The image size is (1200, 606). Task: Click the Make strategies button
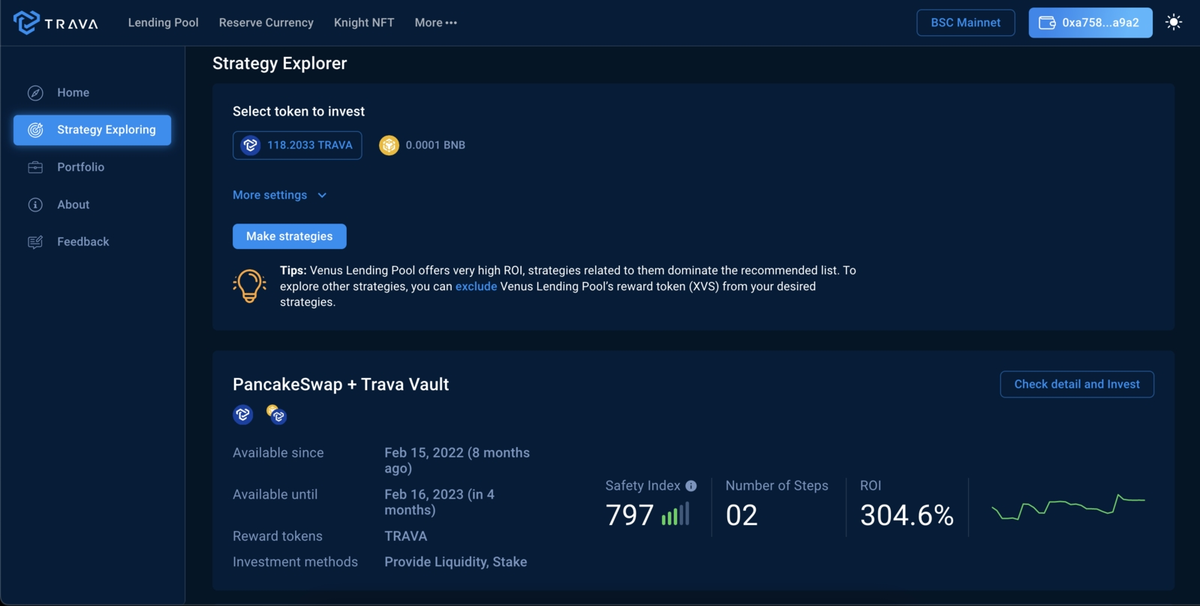coord(289,236)
